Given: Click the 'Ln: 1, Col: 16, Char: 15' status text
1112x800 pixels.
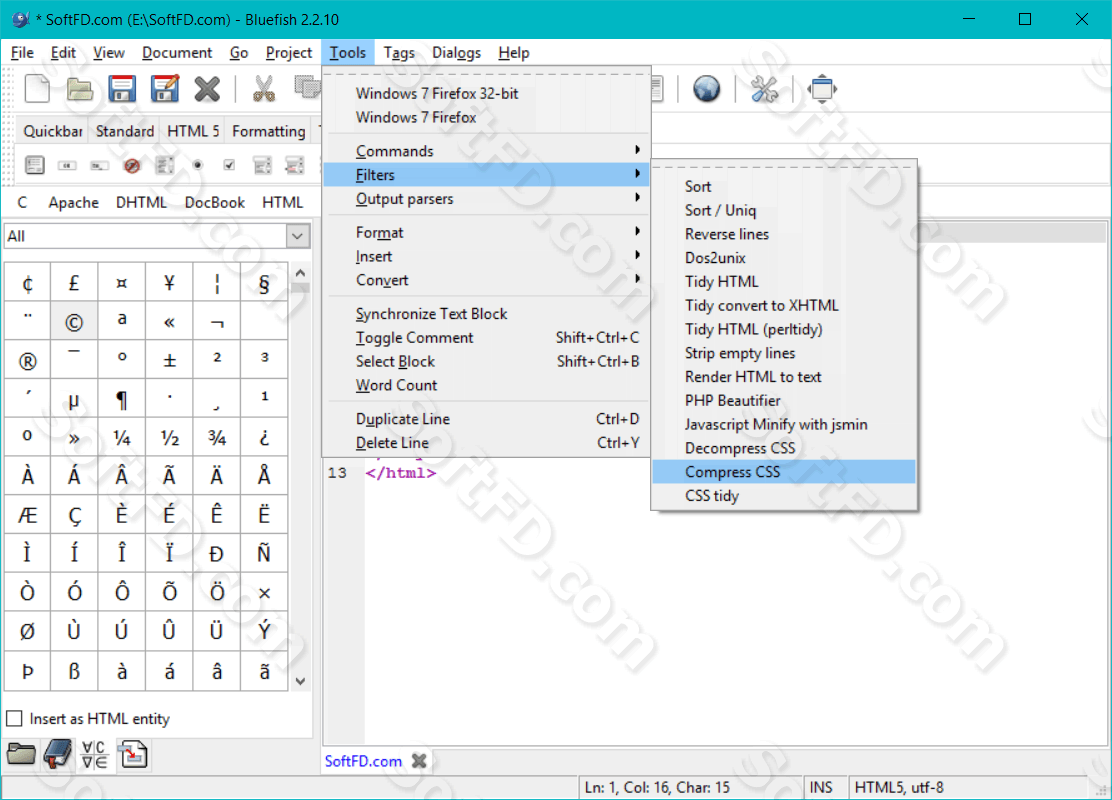Looking at the screenshot, I should click(x=657, y=787).
